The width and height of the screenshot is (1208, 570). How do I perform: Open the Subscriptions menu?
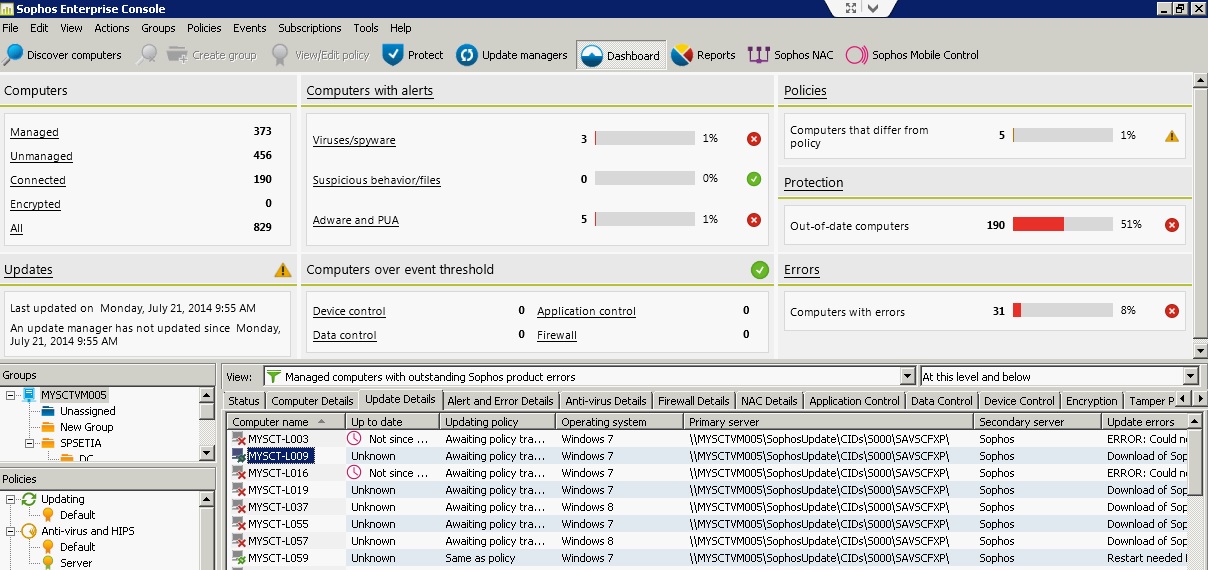click(x=309, y=28)
